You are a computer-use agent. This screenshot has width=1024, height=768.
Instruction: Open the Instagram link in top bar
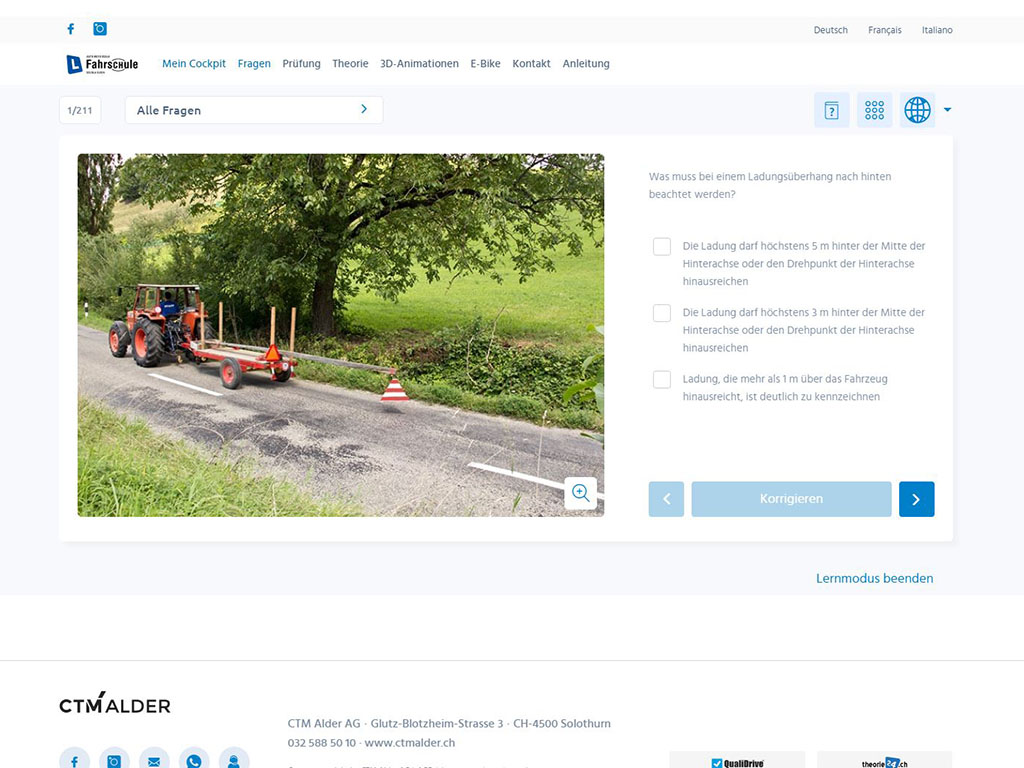(100, 29)
